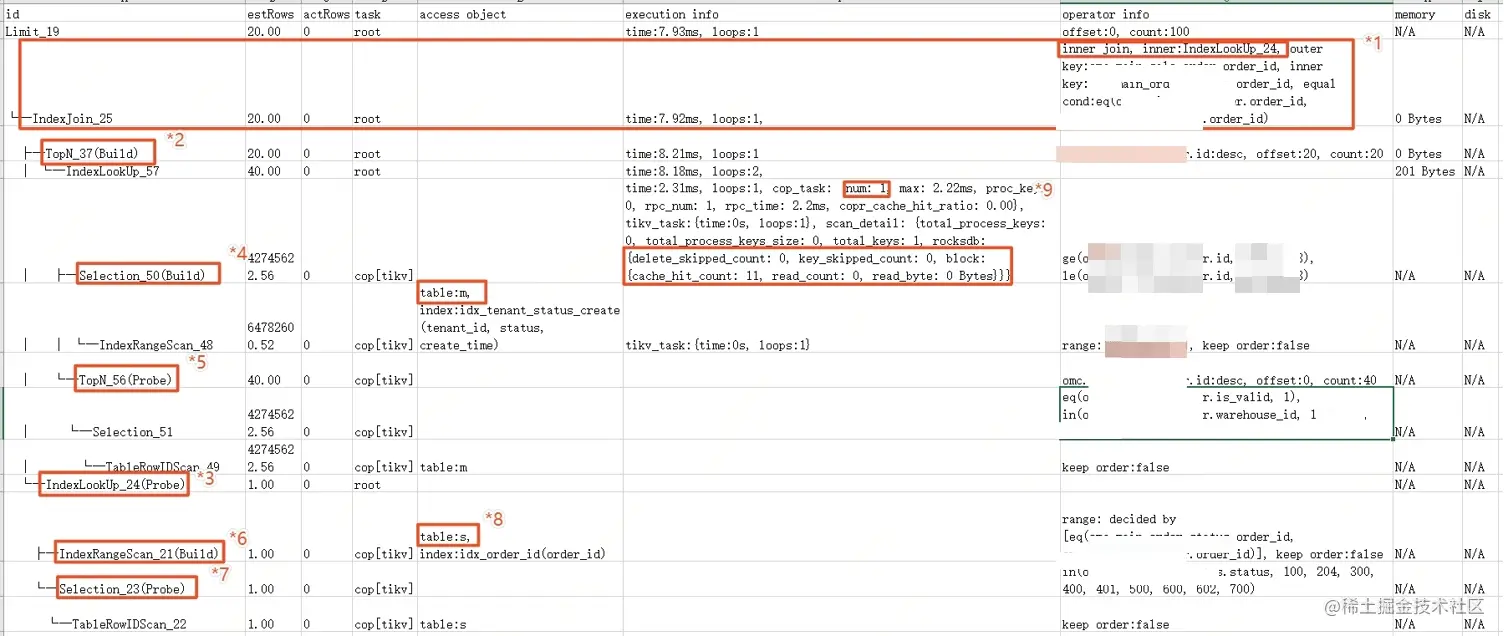Click the Limit_19 id cell
Screen dimensions: 1504x636
point(124,31)
